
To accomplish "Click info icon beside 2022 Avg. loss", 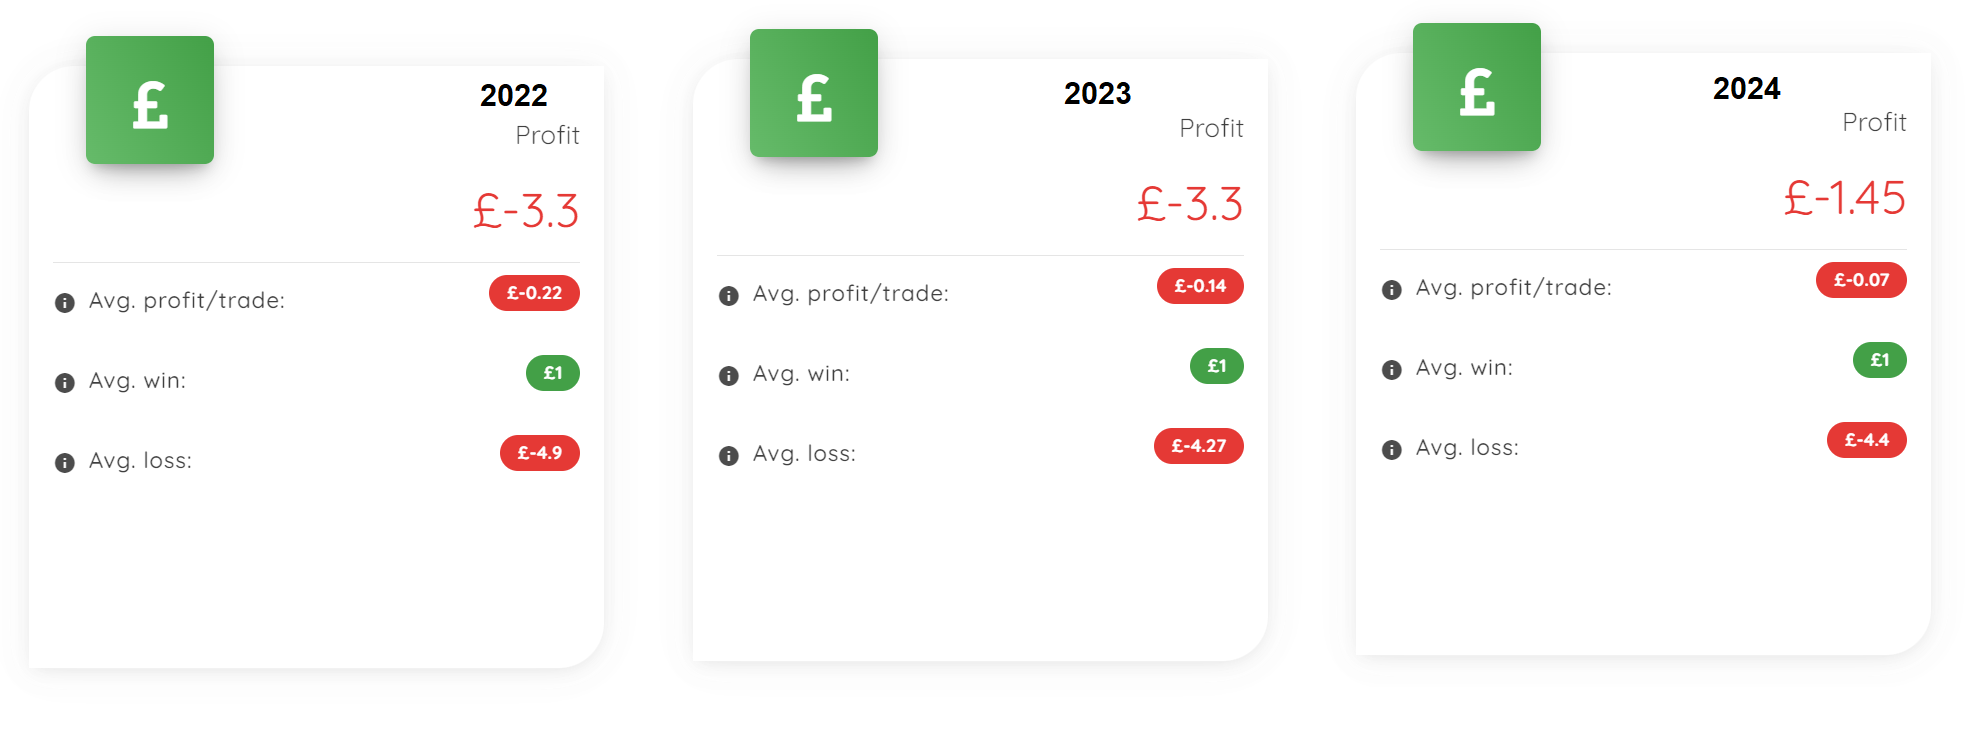I will click(65, 462).
